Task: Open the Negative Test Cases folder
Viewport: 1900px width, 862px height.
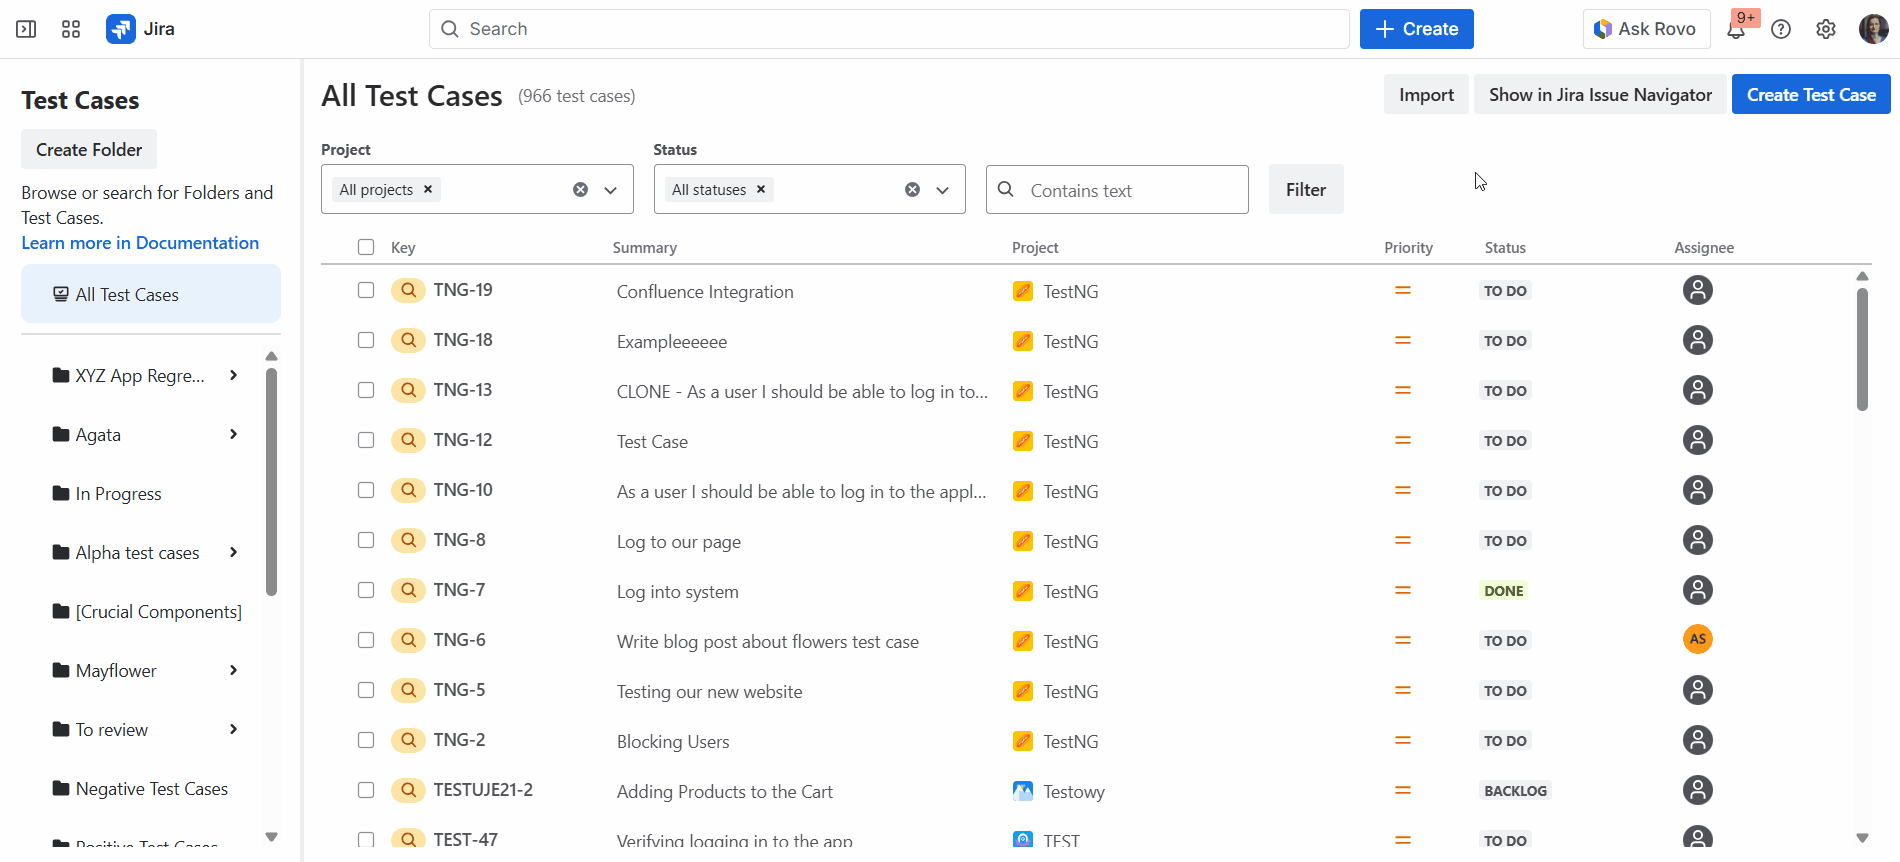Action: pyautogui.click(x=152, y=789)
